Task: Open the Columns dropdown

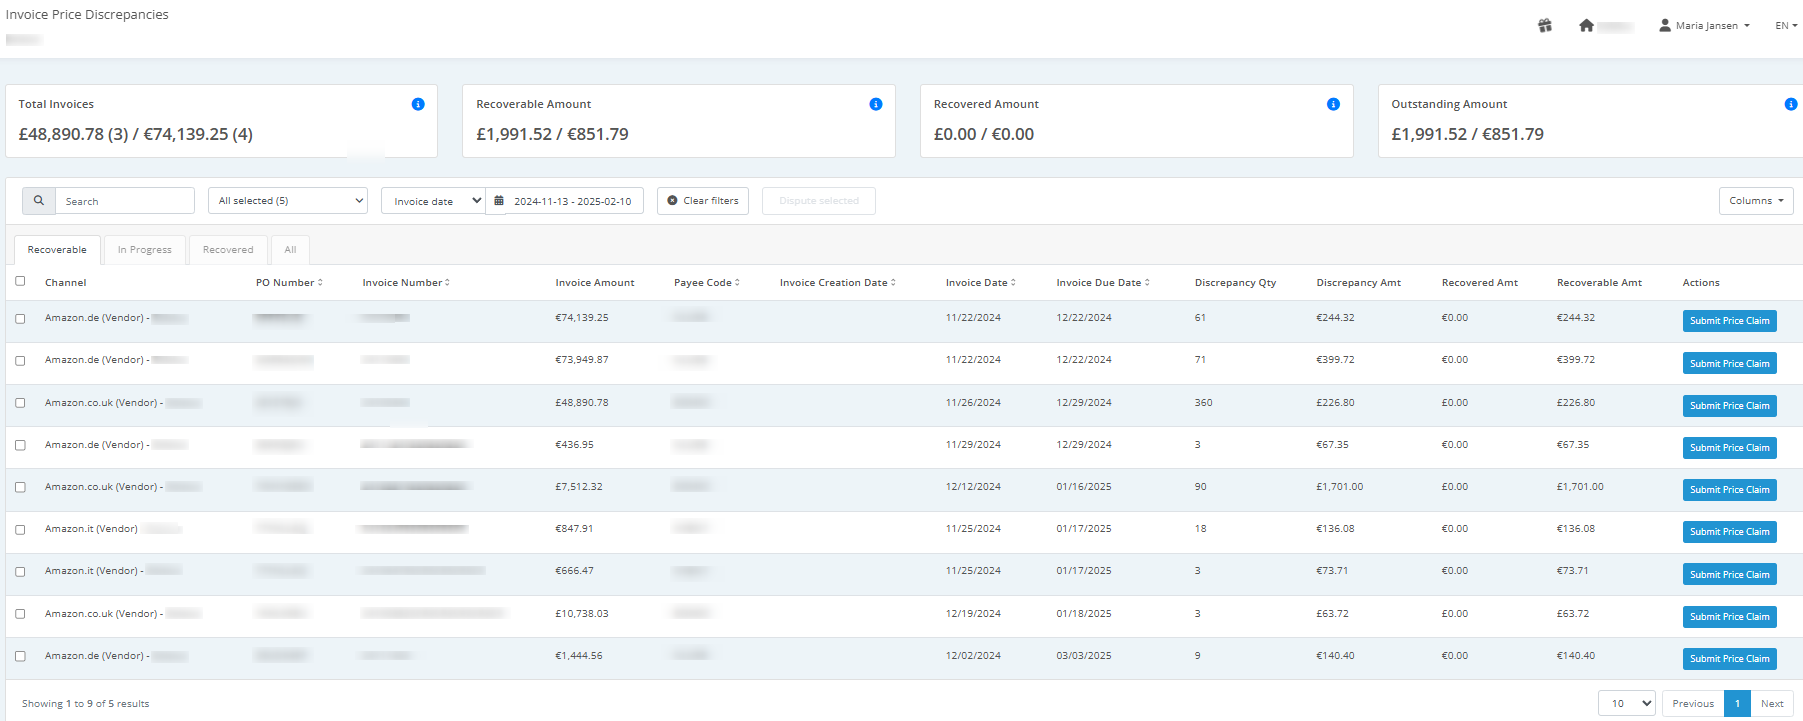Action: point(1756,201)
